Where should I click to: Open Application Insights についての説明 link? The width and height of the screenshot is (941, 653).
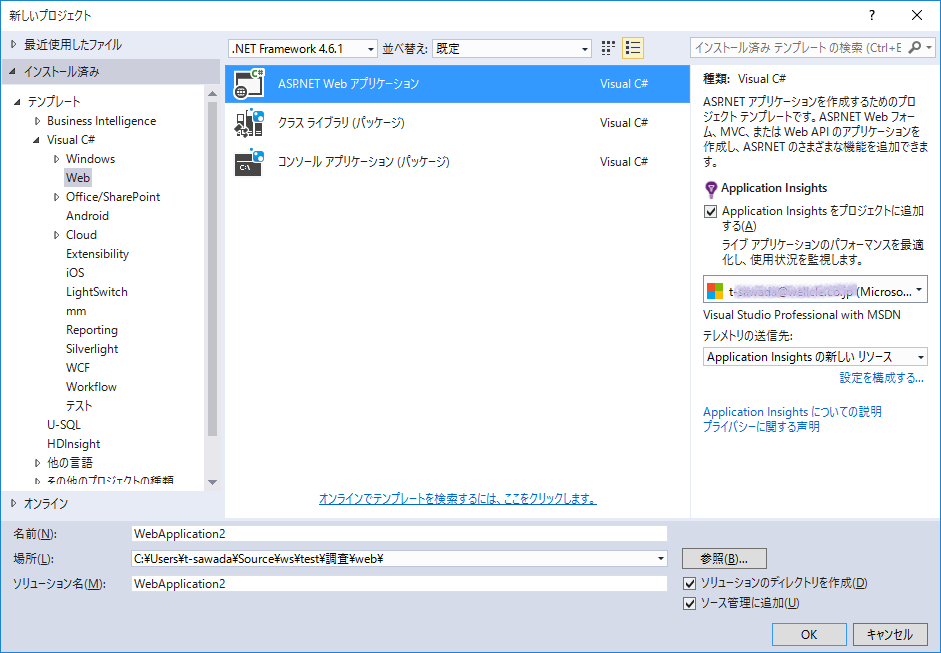(x=792, y=412)
